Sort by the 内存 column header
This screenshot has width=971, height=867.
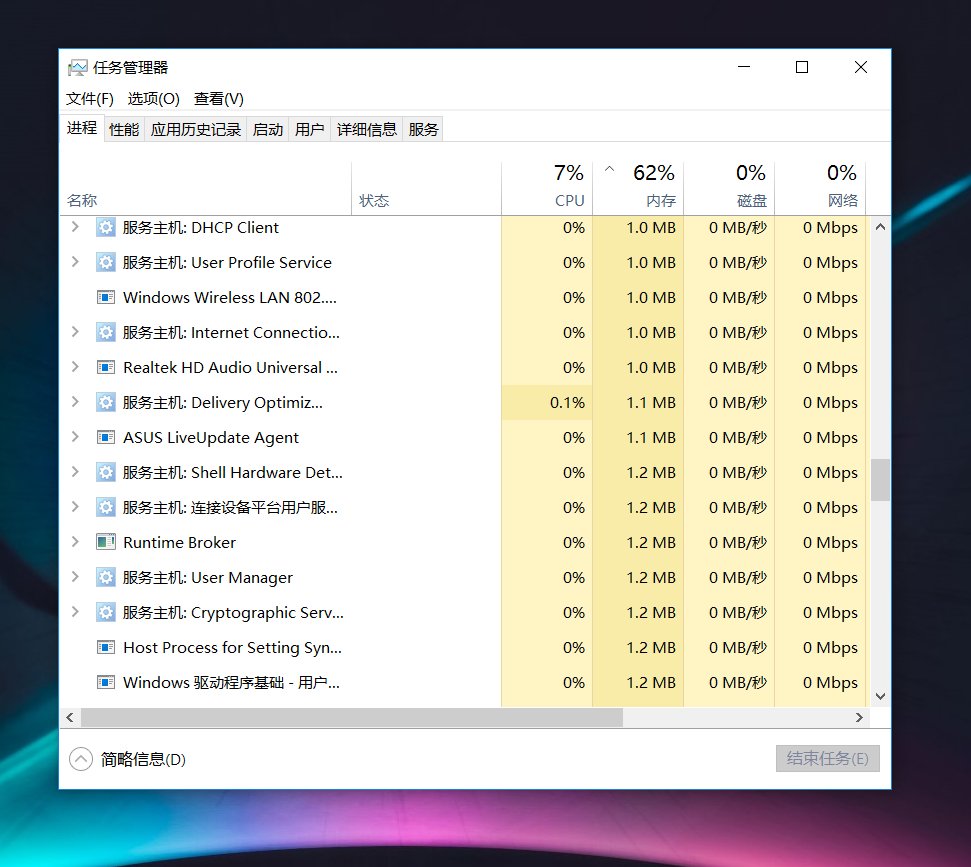638,188
